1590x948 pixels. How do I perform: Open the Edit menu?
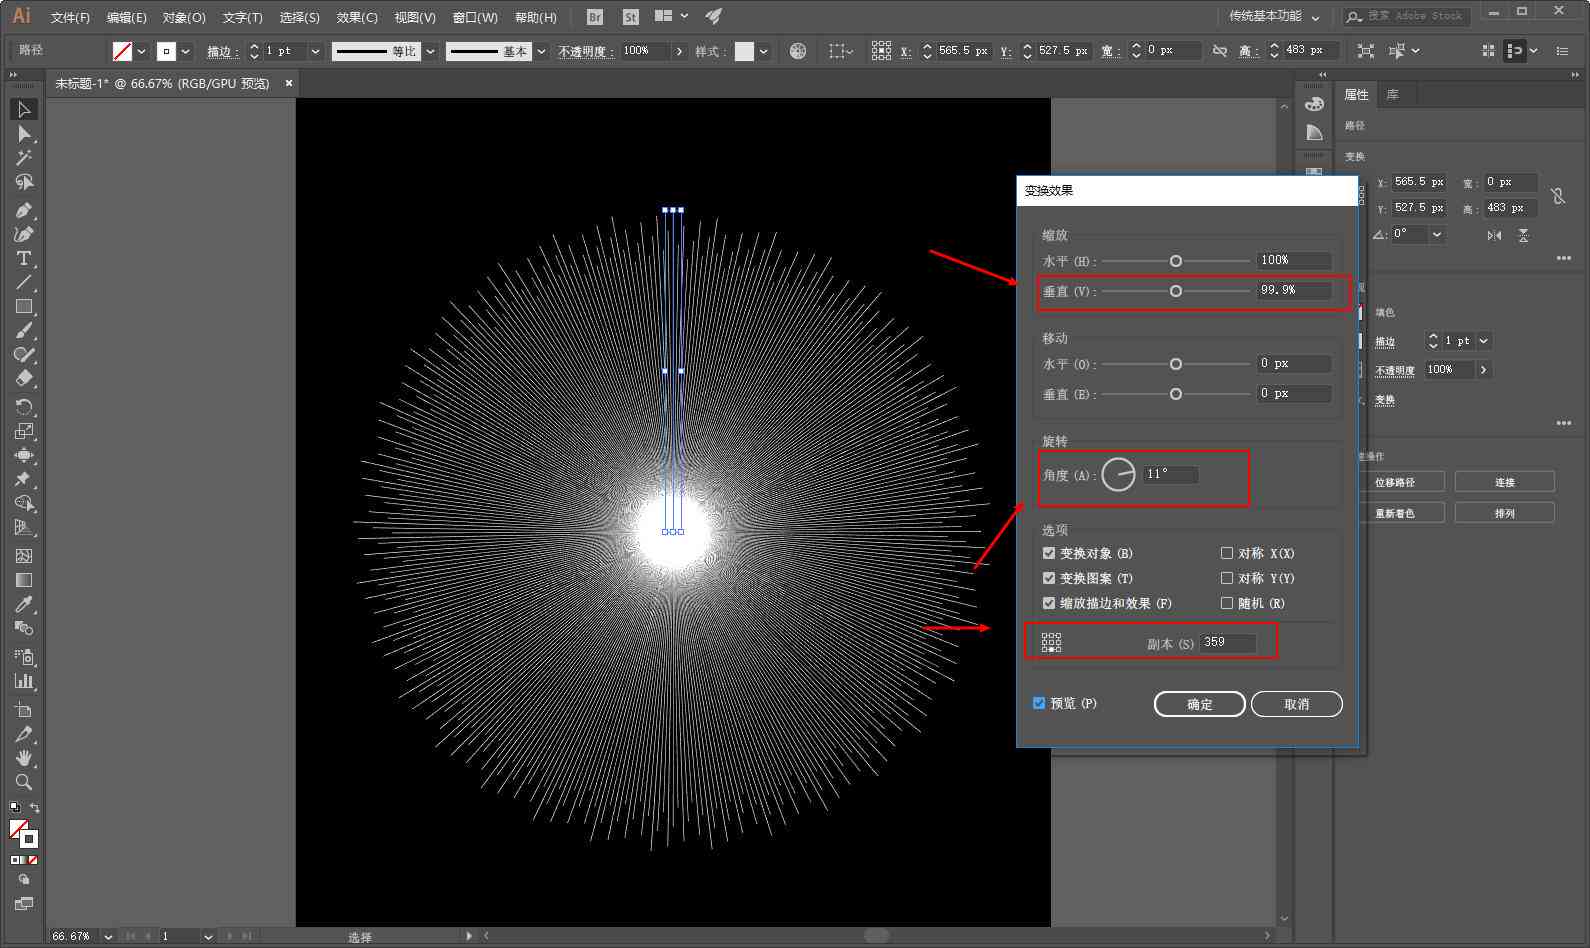click(126, 17)
